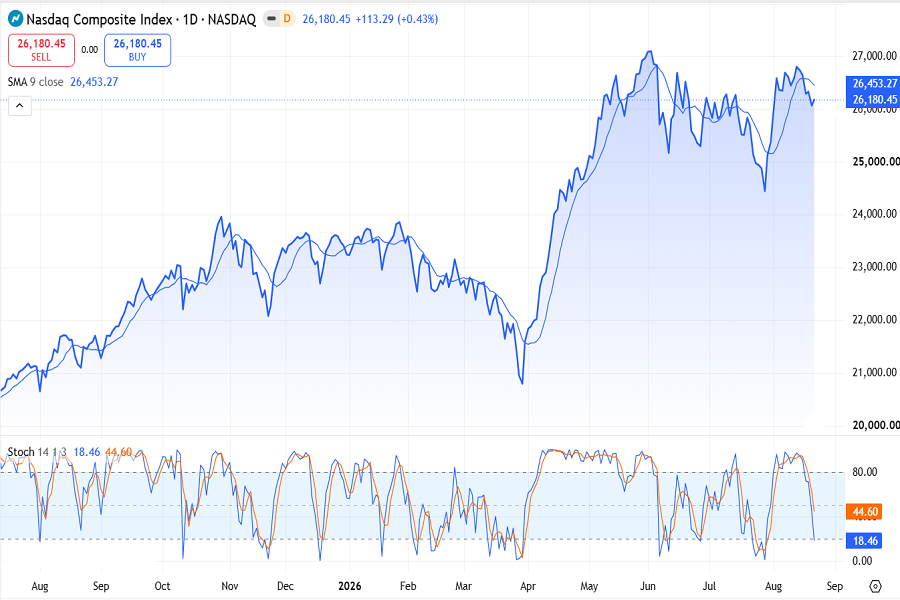Click the orange 44.60 axis label
The width and height of the screenshot is (900, 600).
[x=864, y=512]
